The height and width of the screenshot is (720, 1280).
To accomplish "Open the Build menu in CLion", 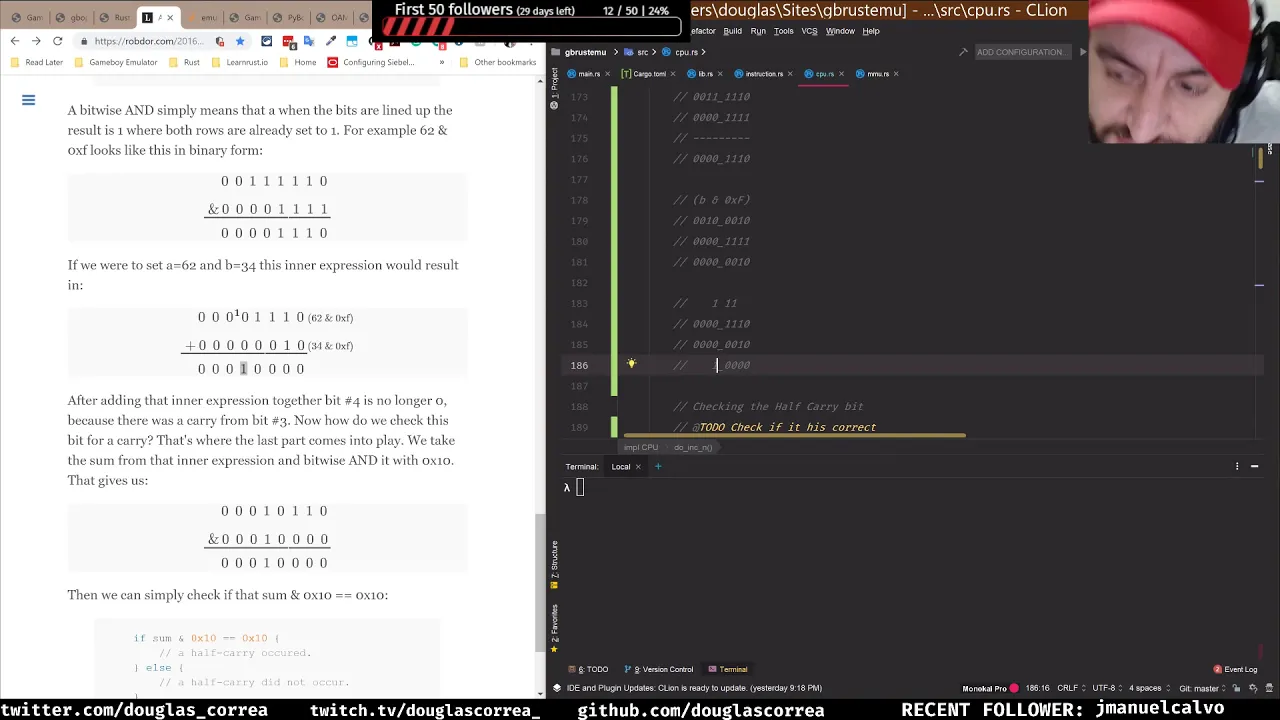I will click(x=732, y=31).
